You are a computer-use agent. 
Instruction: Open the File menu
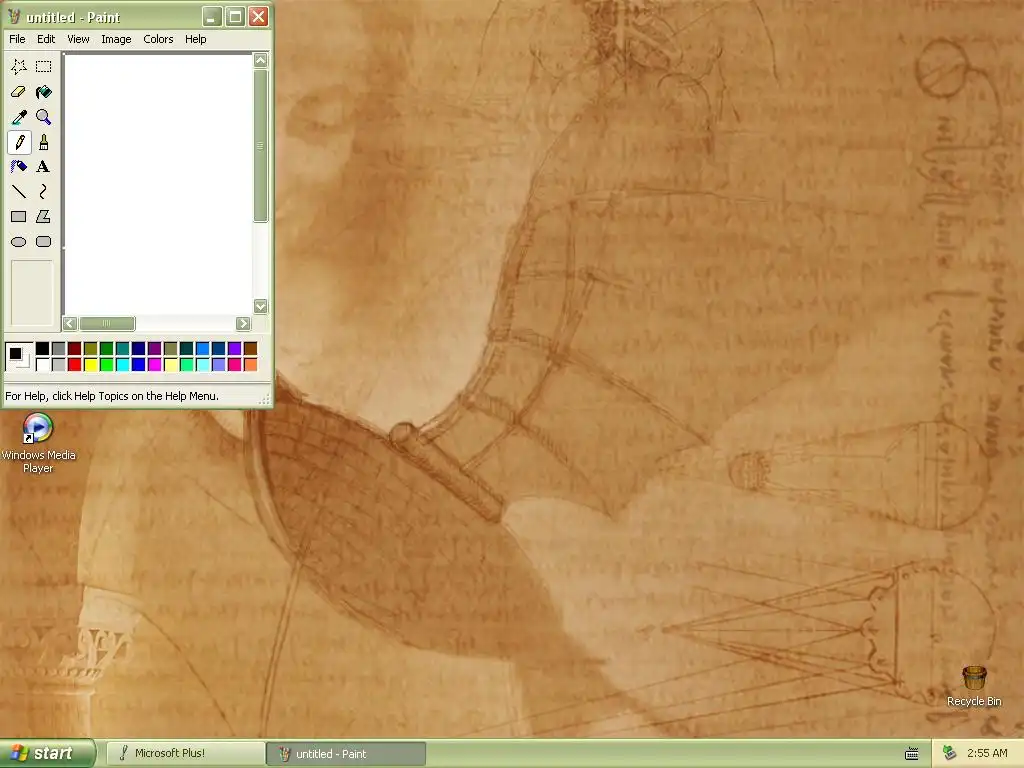[17, 39]
